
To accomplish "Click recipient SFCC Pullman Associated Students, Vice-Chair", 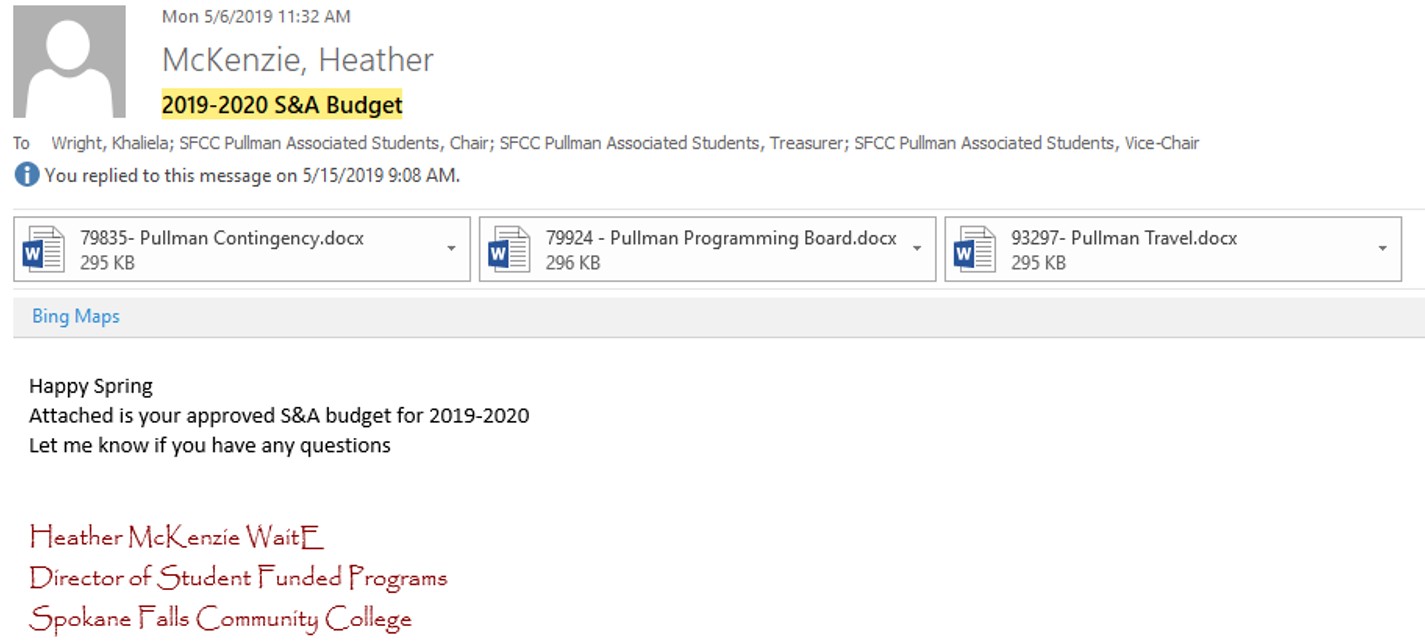I will 1027,143.
